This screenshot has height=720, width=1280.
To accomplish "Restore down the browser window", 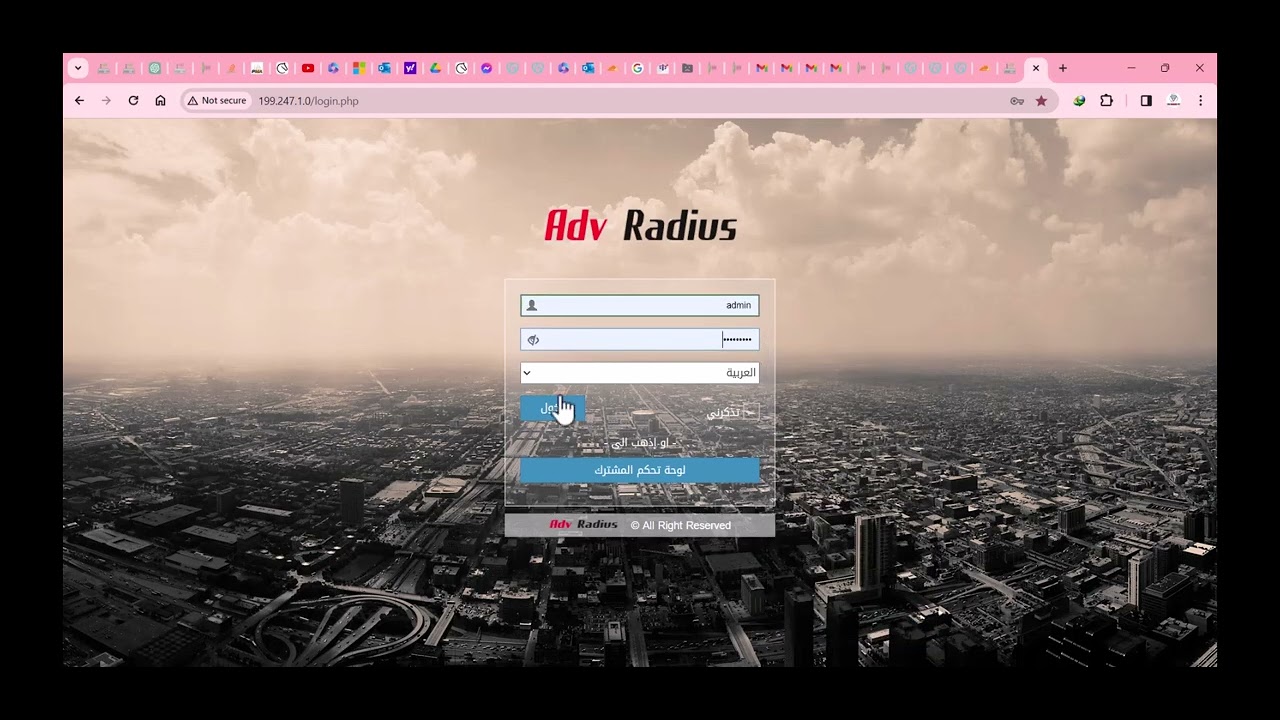I will pyautogui.click(x=1165, y=68).
